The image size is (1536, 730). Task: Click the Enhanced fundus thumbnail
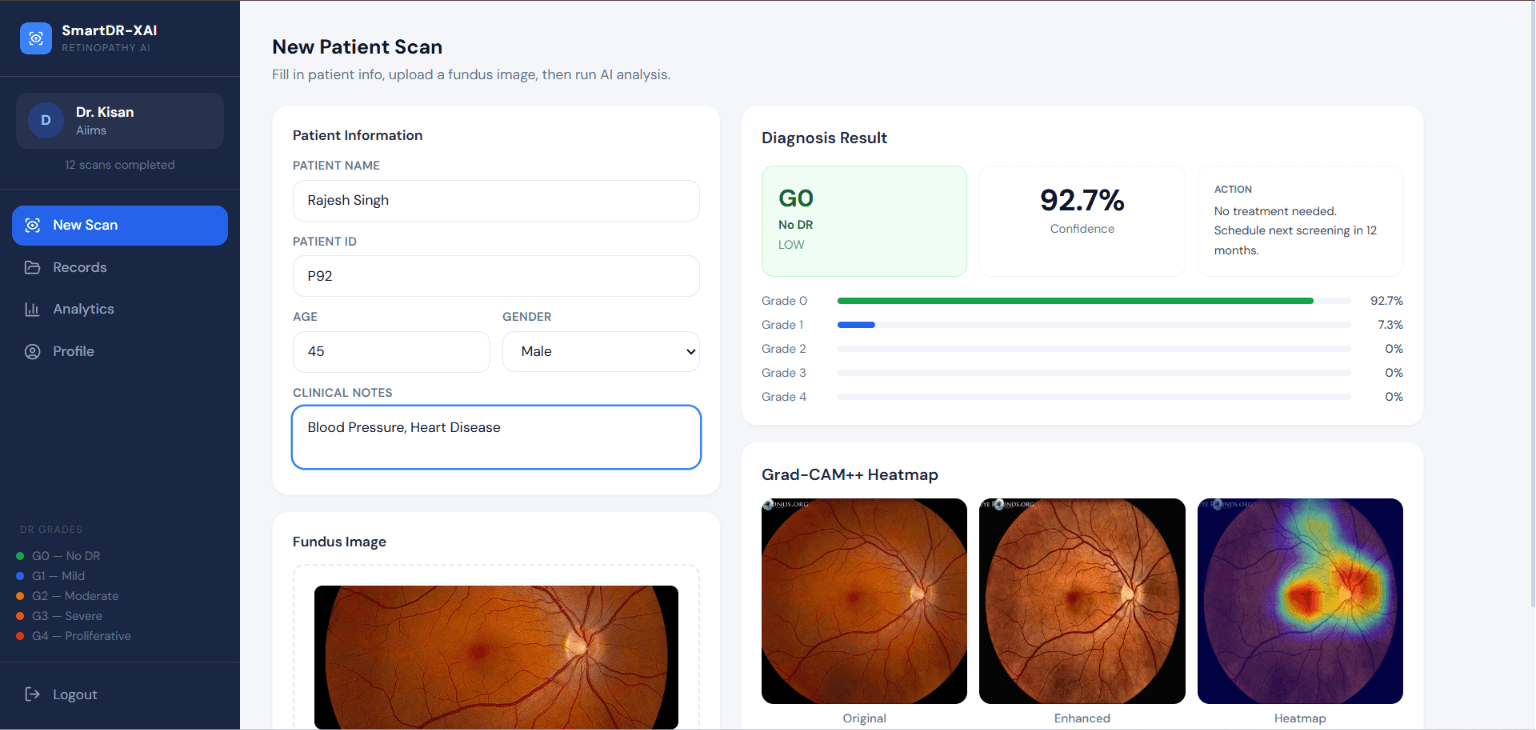tap(1082, 601)
